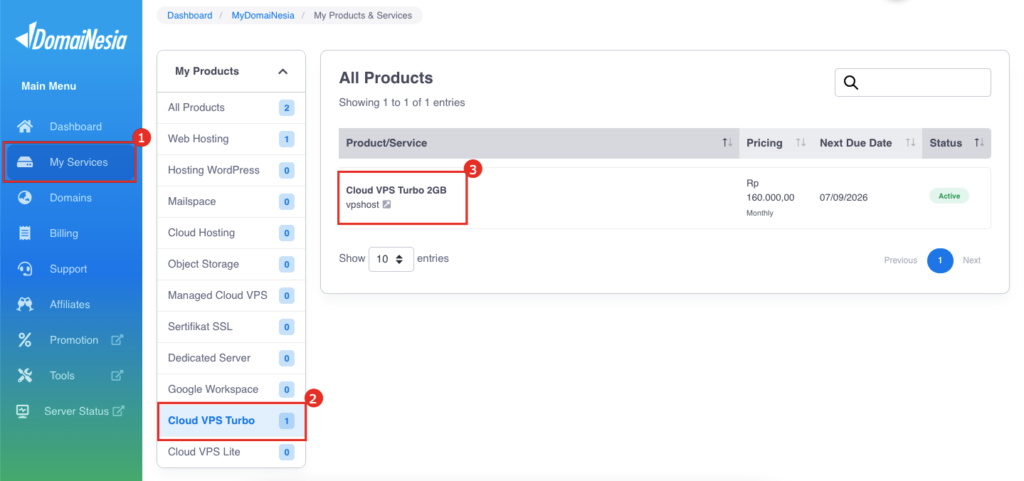The image size is (1024, 481).
Task: Select Cloud VPS Turbo category
Action: click(x=231, y=421)
